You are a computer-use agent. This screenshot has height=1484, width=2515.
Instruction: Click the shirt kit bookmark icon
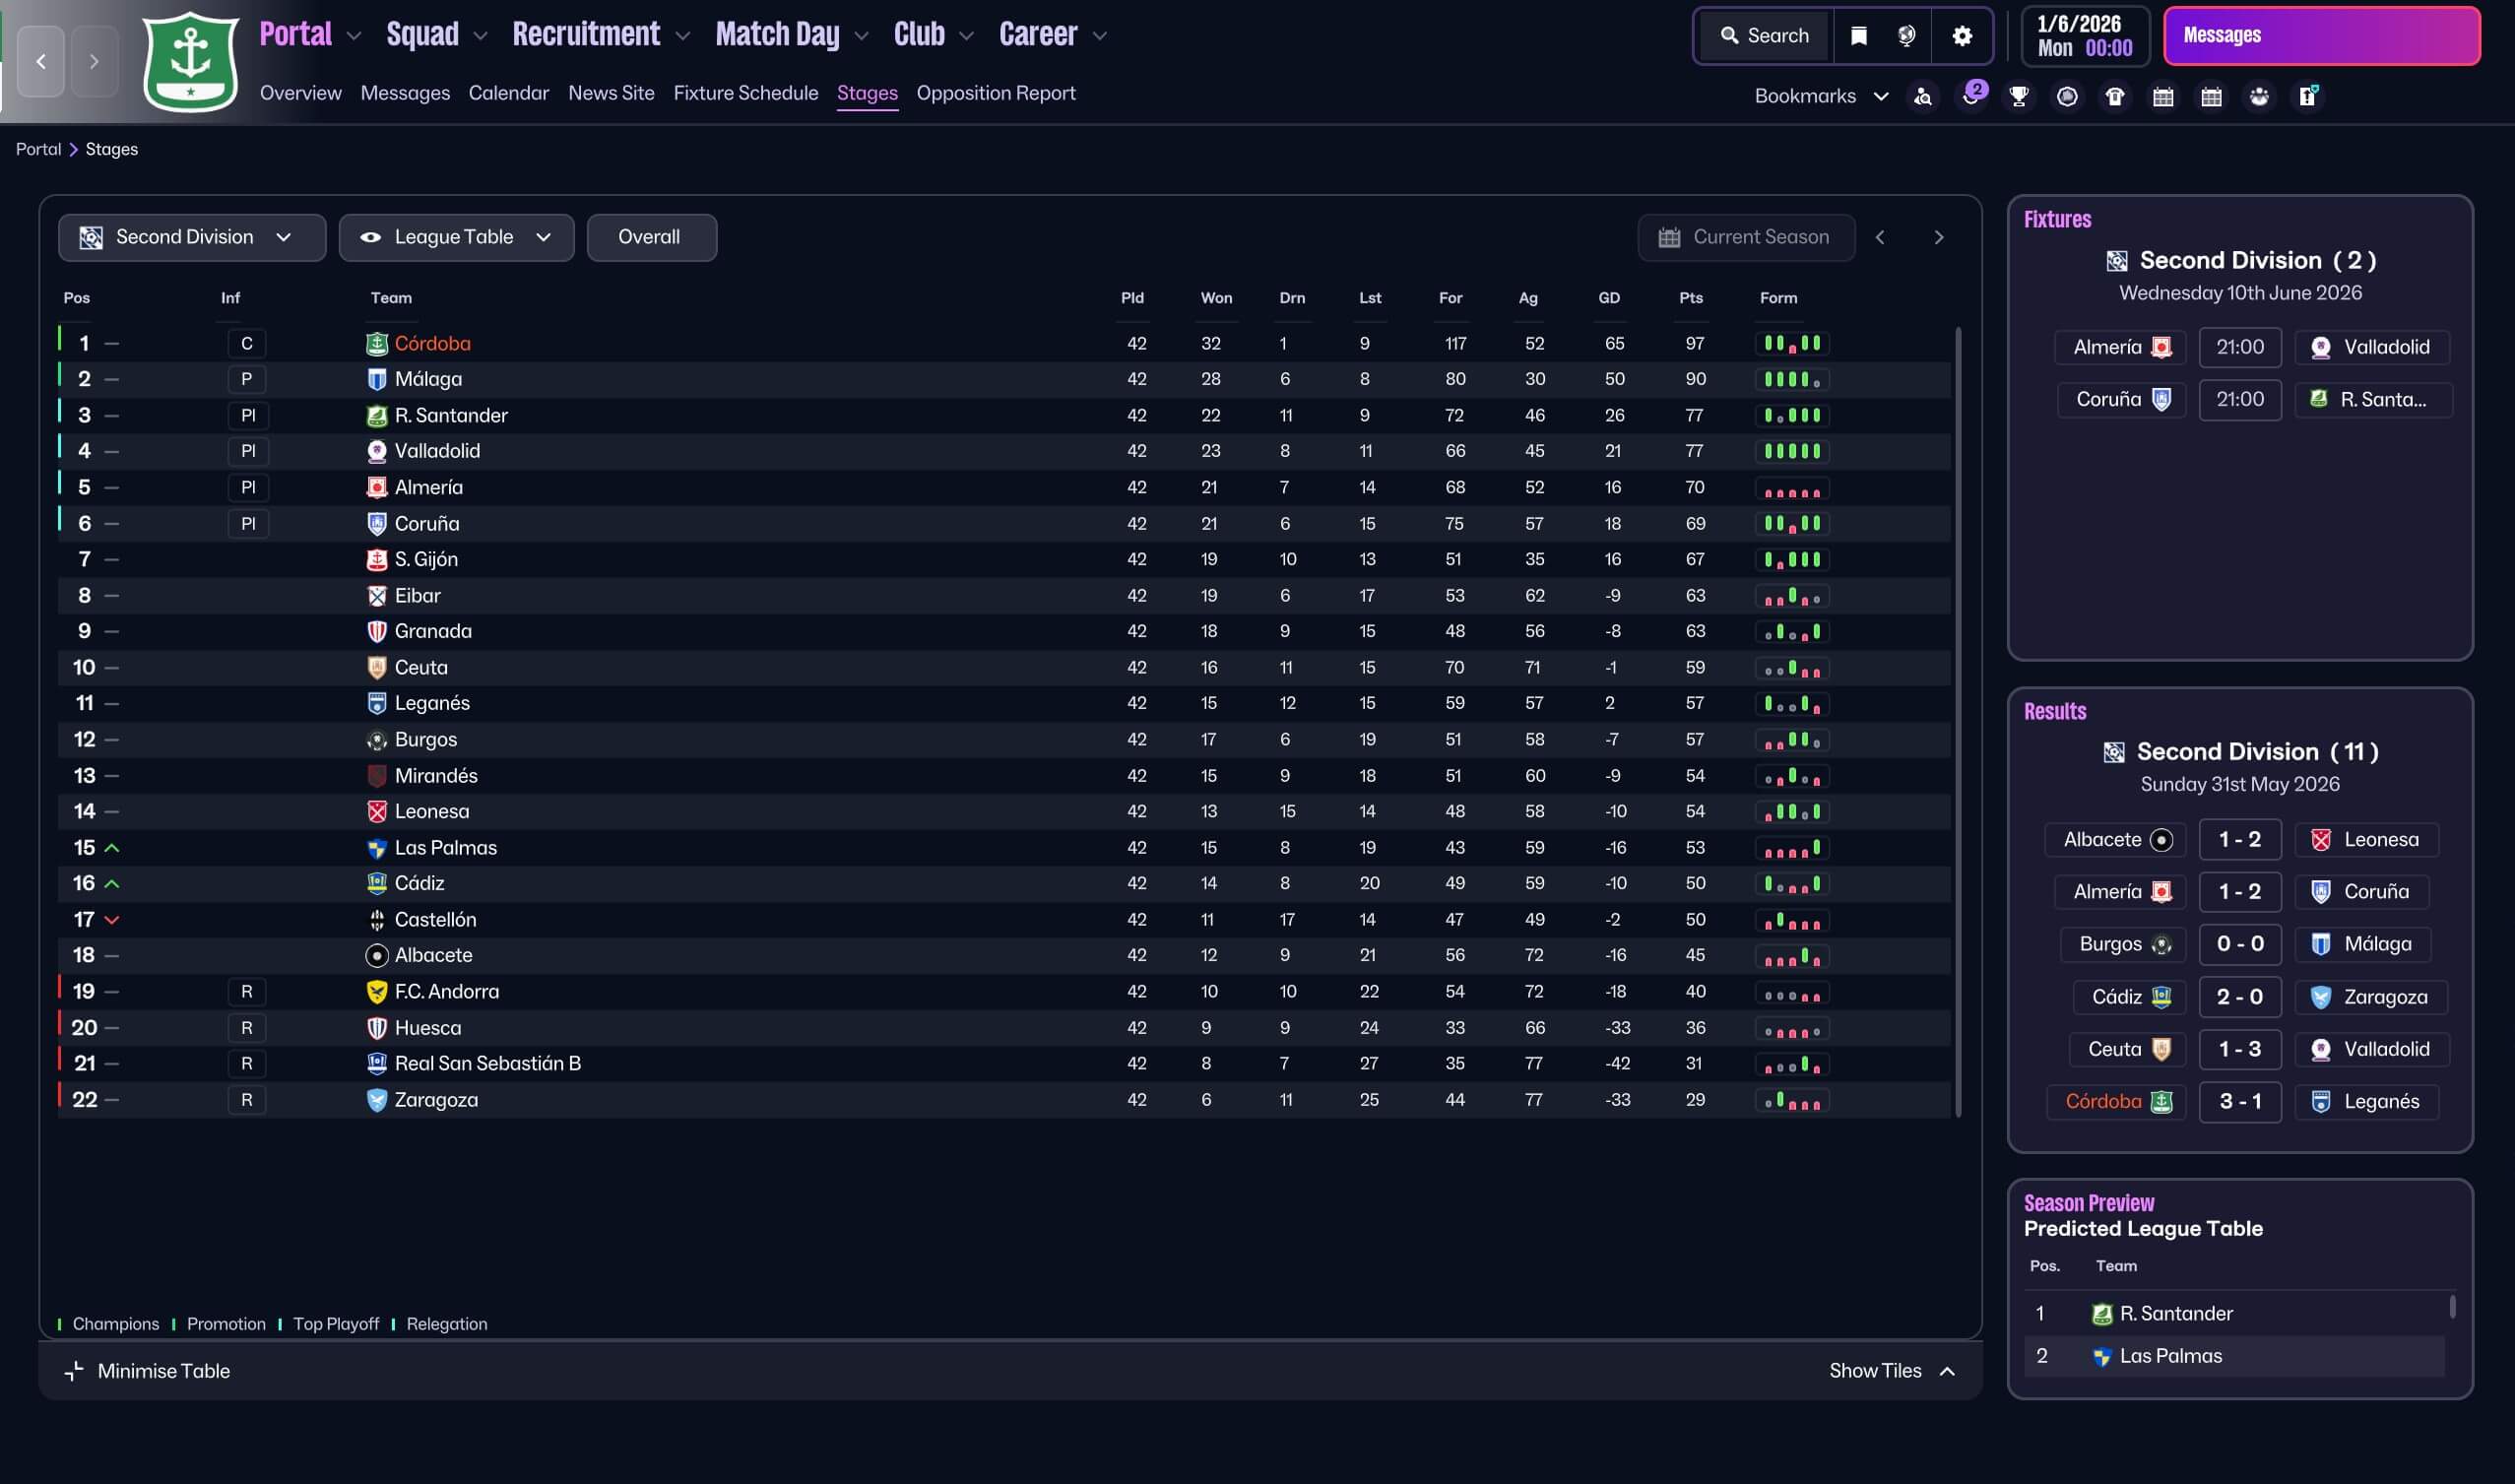point(2114,96)
